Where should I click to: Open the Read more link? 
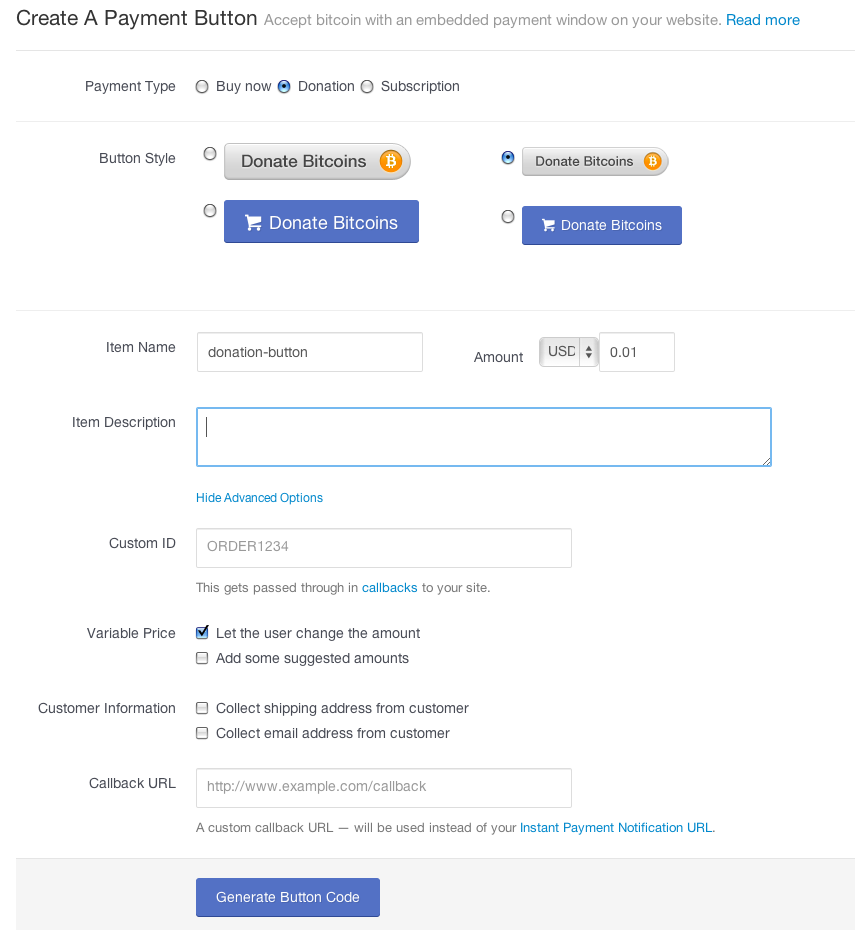(763, 20)
